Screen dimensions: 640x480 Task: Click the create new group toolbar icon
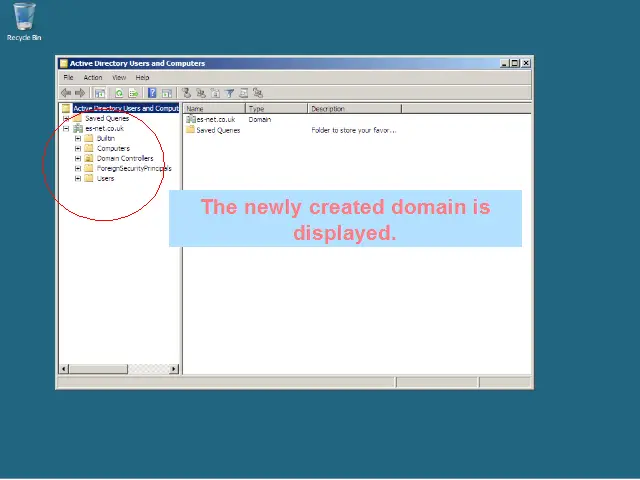point(200,93)
